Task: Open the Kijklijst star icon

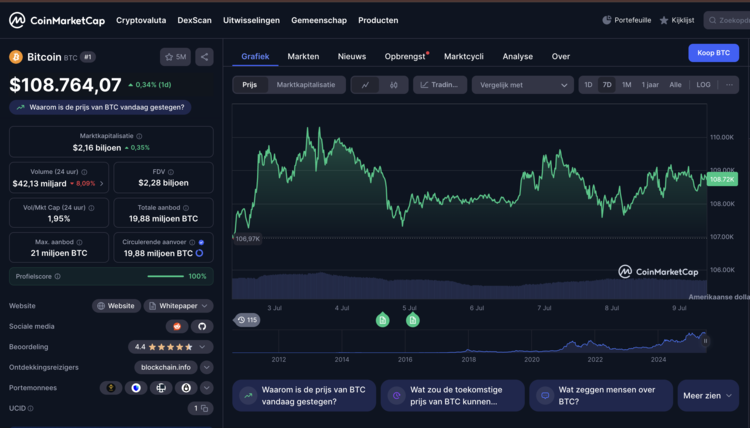Action: pos(664,20)
